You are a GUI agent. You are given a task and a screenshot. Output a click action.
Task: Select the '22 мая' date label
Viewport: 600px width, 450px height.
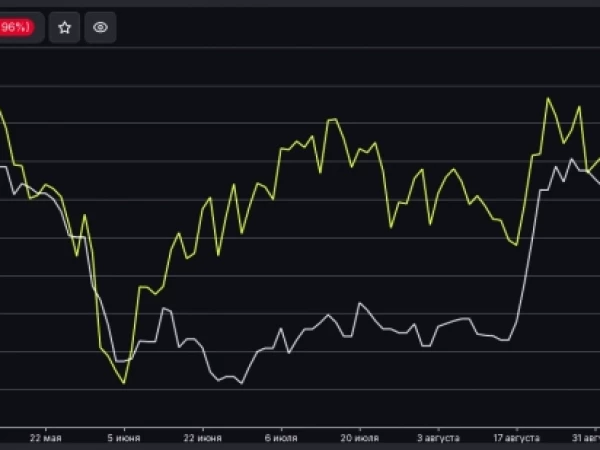[x=46, y=438]
